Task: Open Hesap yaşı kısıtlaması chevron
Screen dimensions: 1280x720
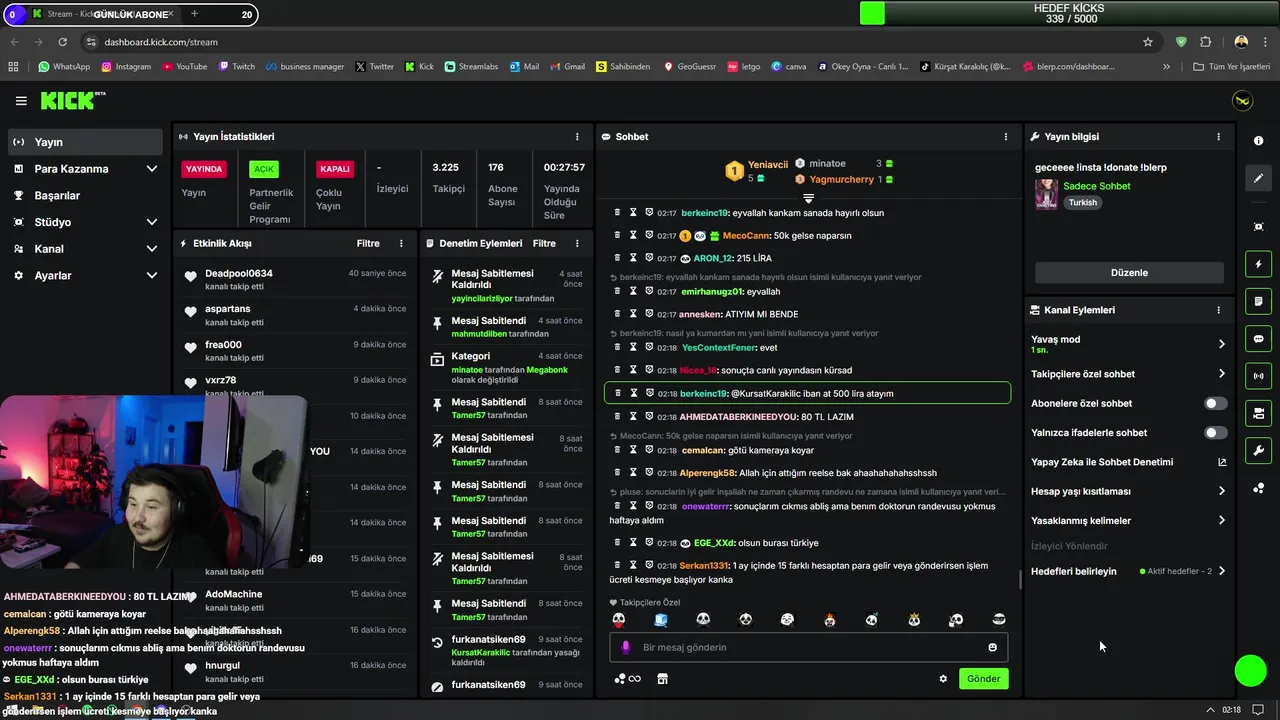Action: pos(1221,491)
